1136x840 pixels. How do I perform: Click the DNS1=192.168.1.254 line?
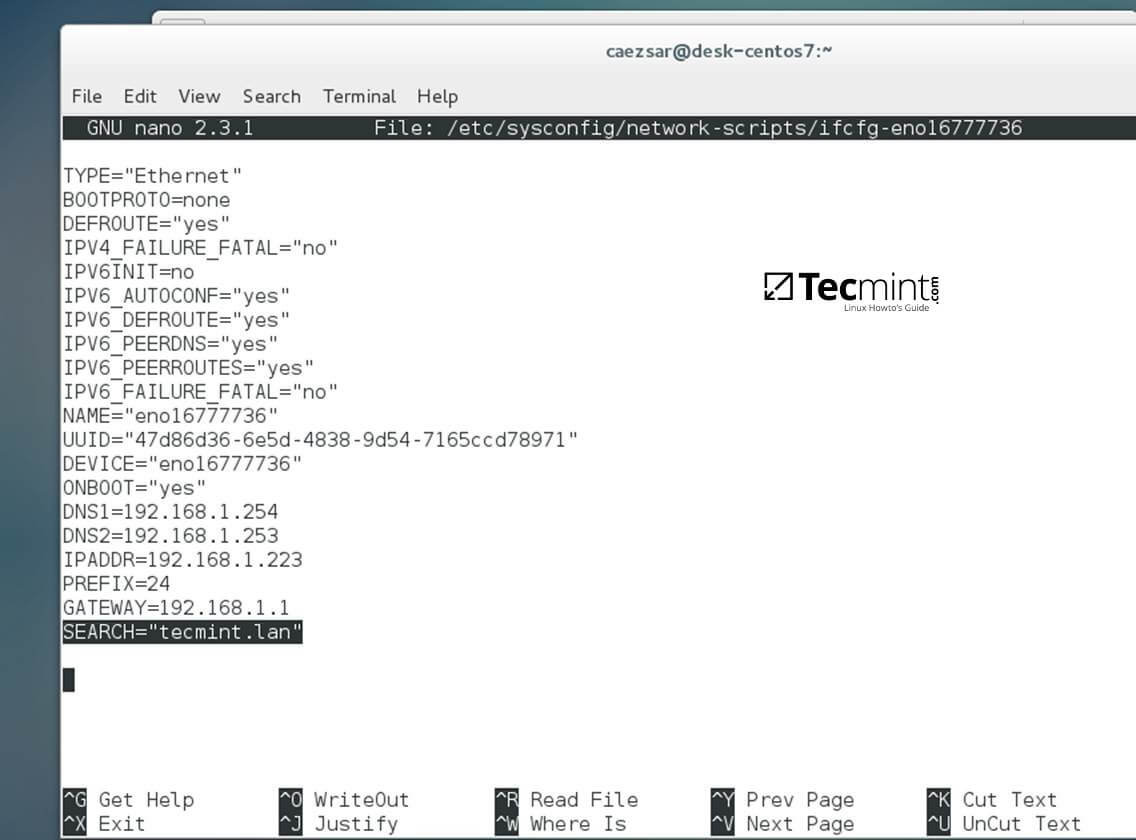pos(170,512)
